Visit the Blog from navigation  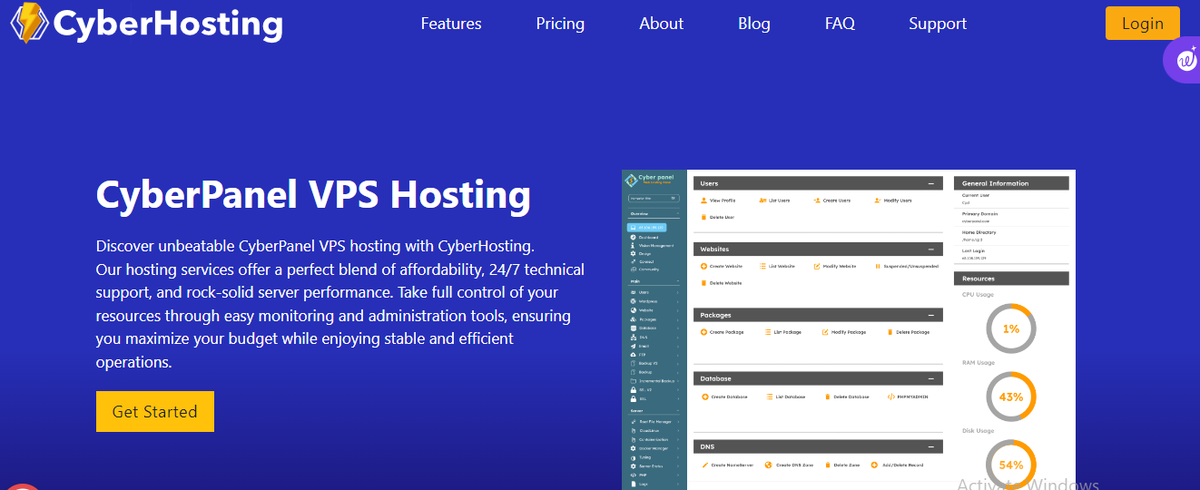755,23
